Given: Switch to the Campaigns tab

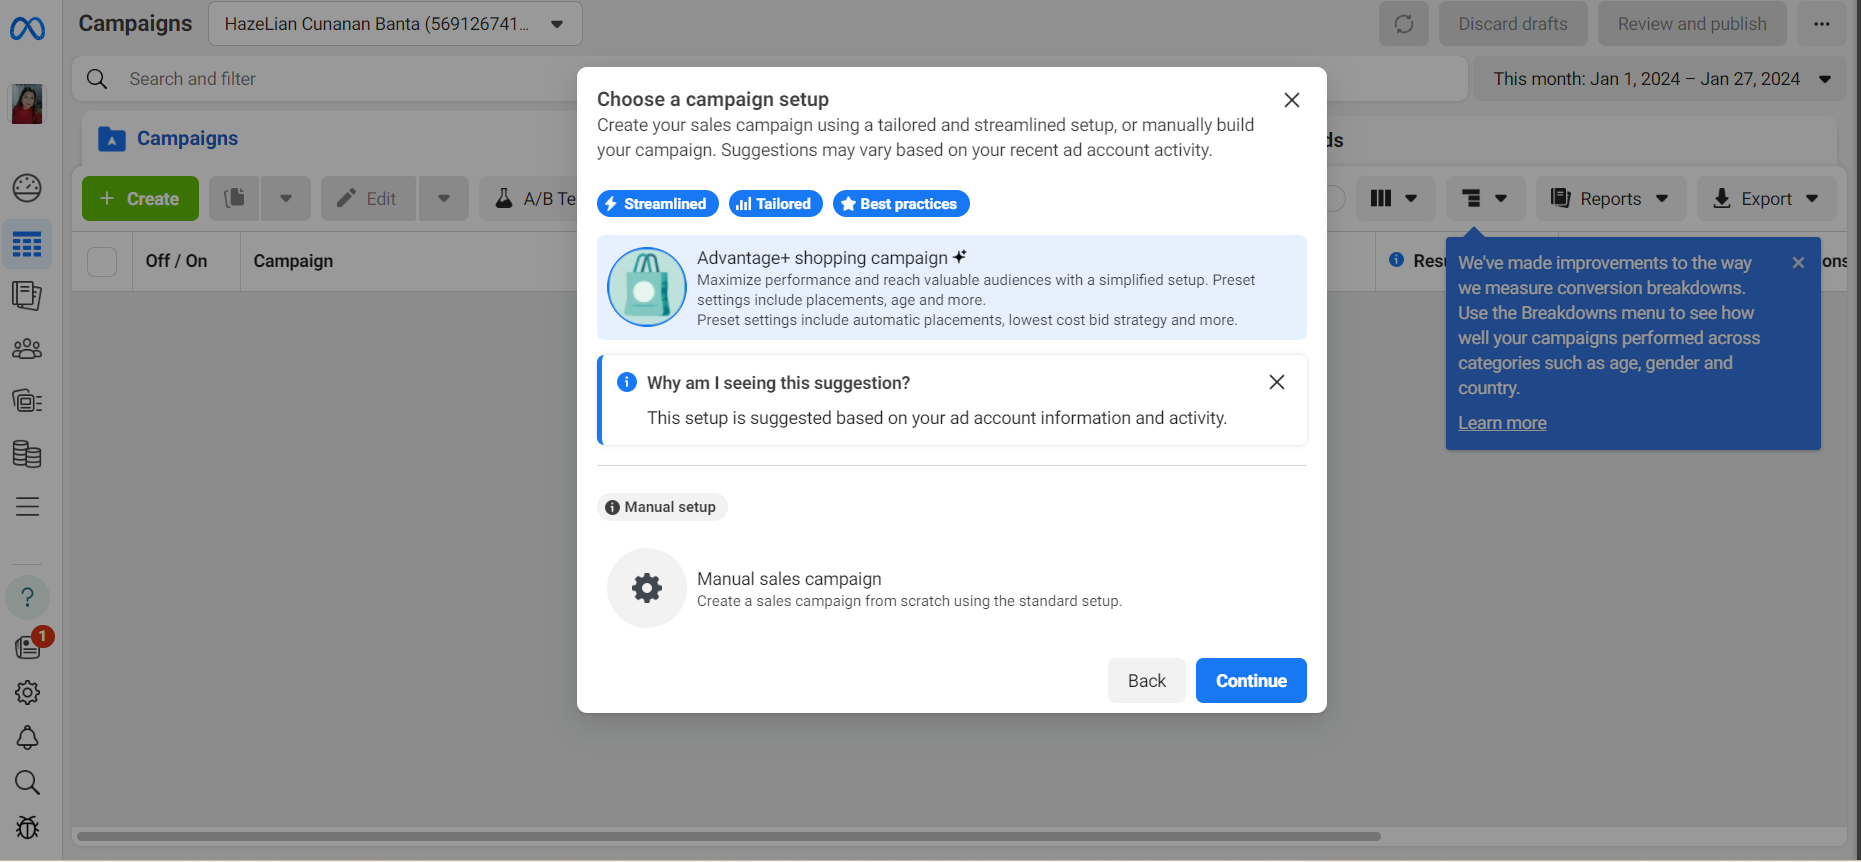Looking at the screenshot, I should pos(168,139).
